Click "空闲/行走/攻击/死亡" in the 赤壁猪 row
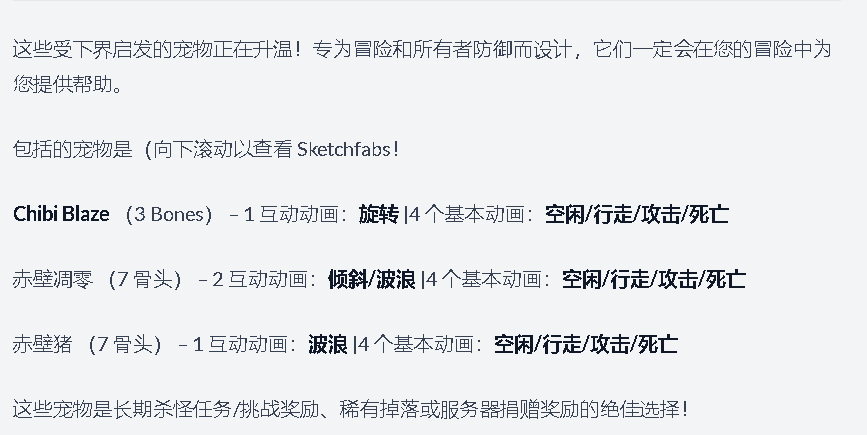Image resolution: width=867 pixels, height=435 pixels. point(586,345)
